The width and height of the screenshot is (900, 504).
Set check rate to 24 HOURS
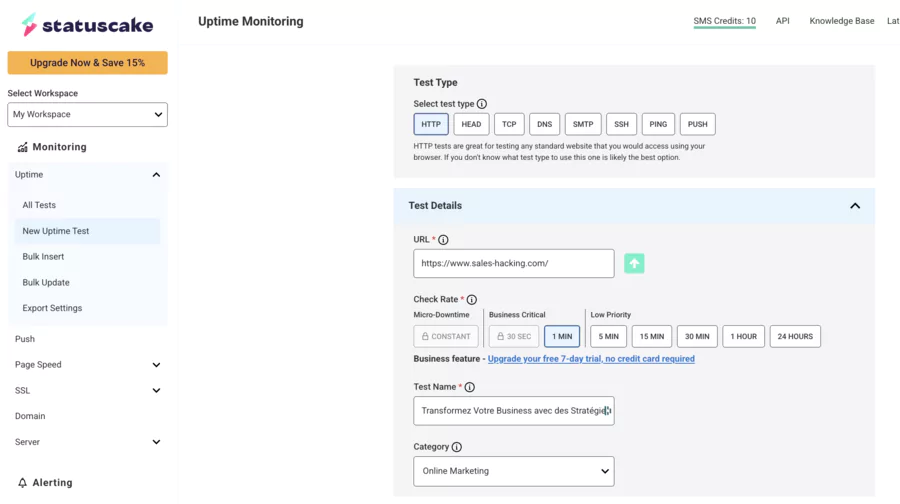click(x=796, y=336)
